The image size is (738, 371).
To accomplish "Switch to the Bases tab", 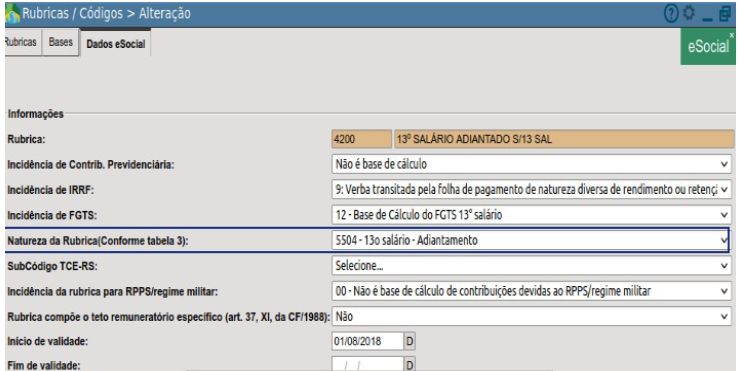I will (61, 42).
